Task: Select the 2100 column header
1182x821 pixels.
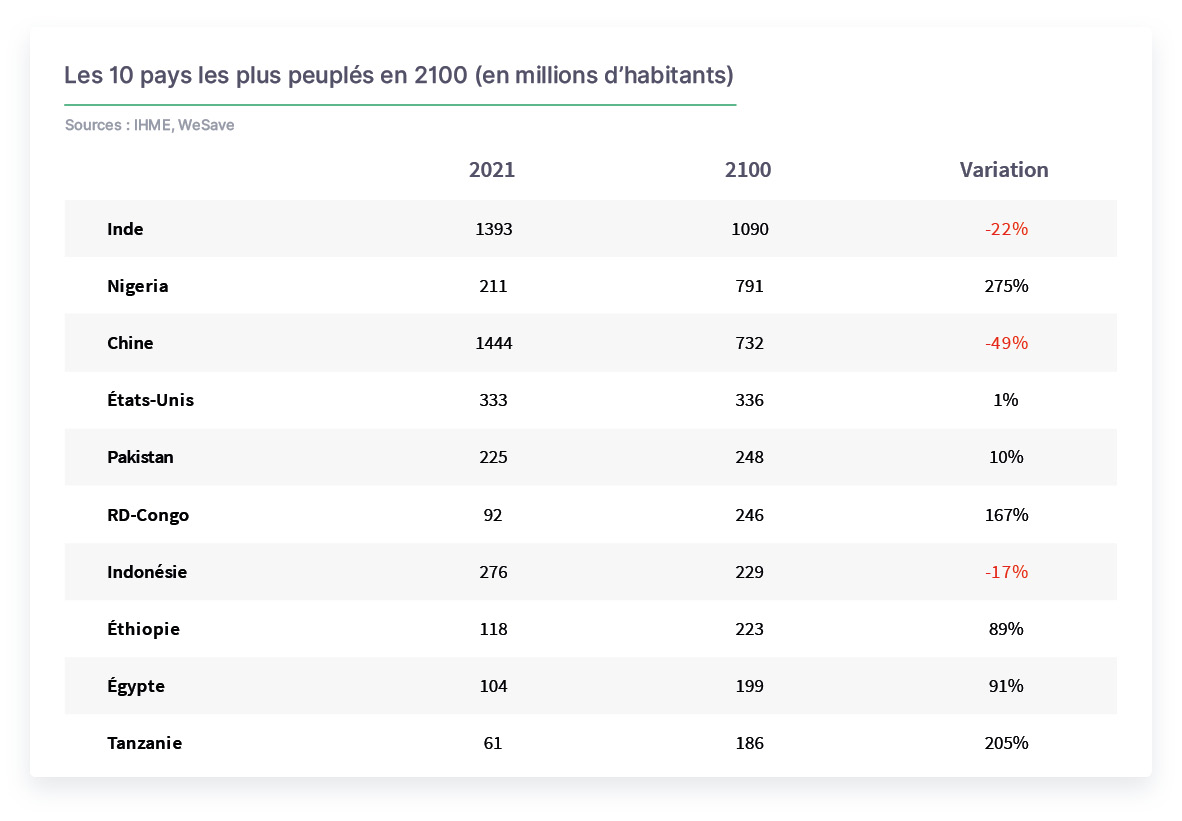Action: pyautogui.click(x=748, y=170)
